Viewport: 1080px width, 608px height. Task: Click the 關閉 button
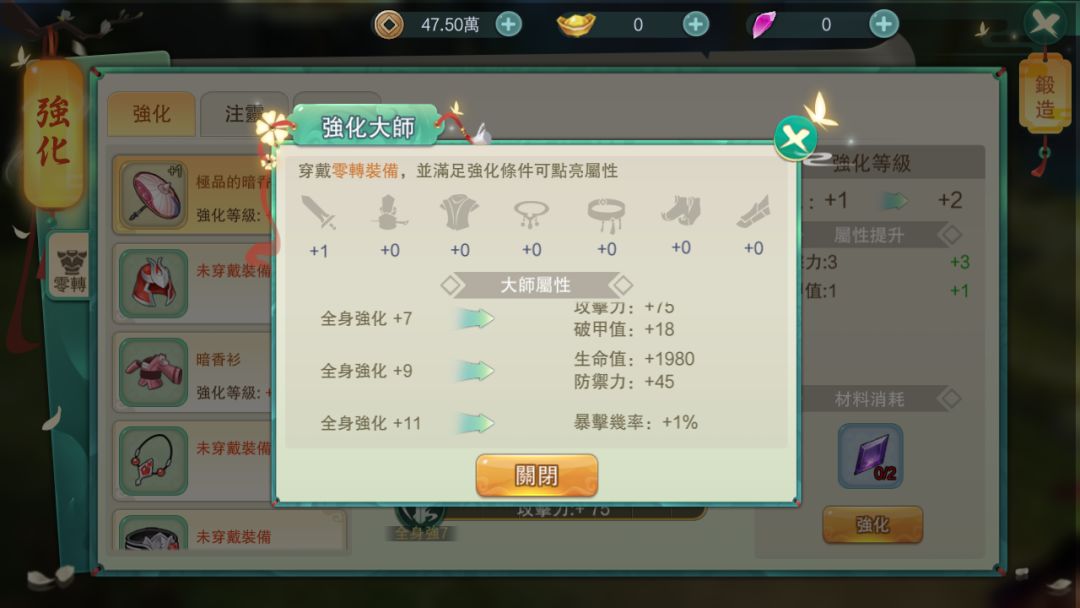point(537,475)
